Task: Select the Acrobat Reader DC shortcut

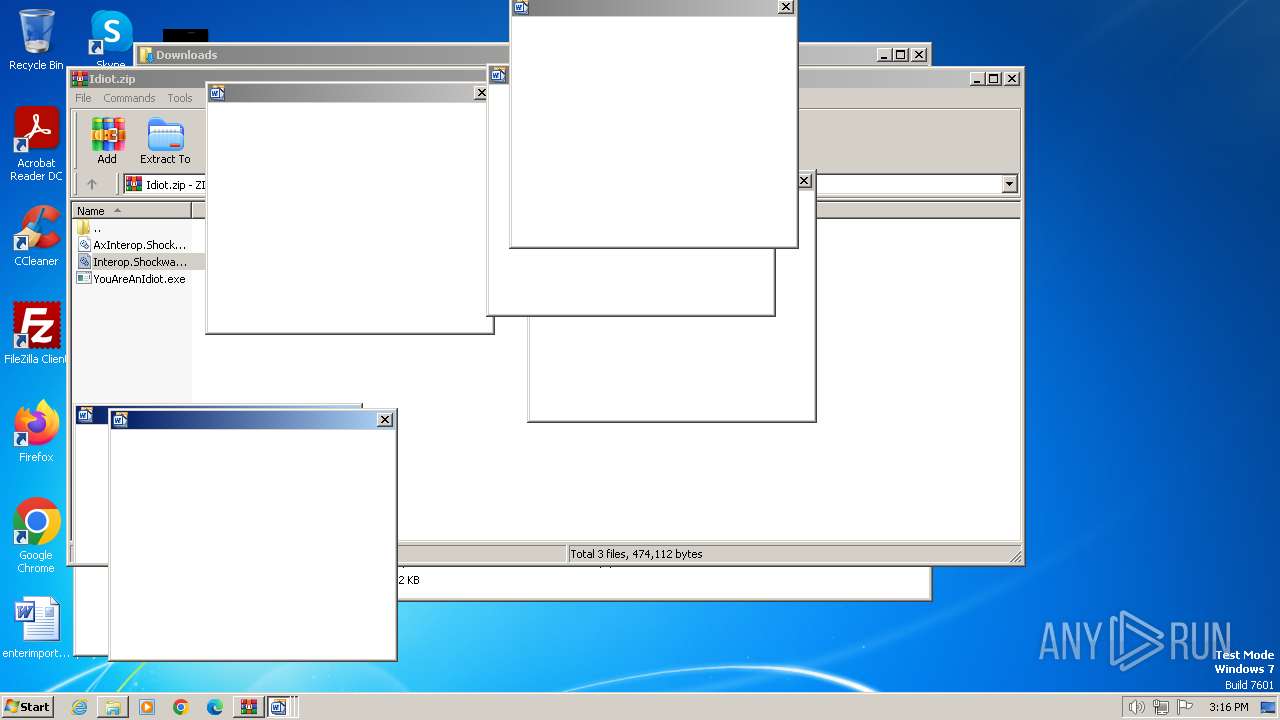Action: pos(36,145)
